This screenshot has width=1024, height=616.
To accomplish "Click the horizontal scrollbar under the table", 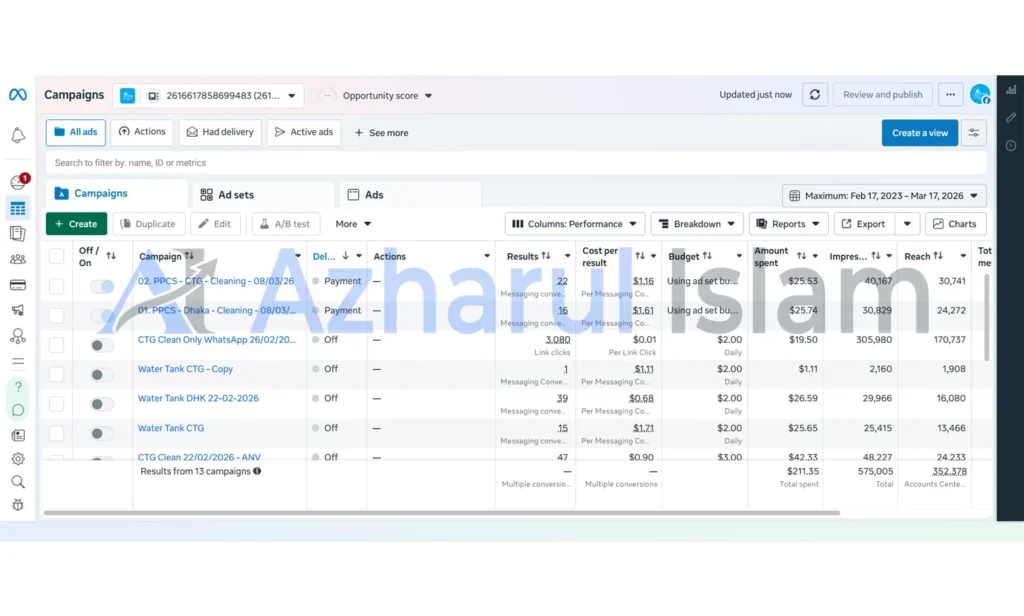I will [x=441, y=513].
